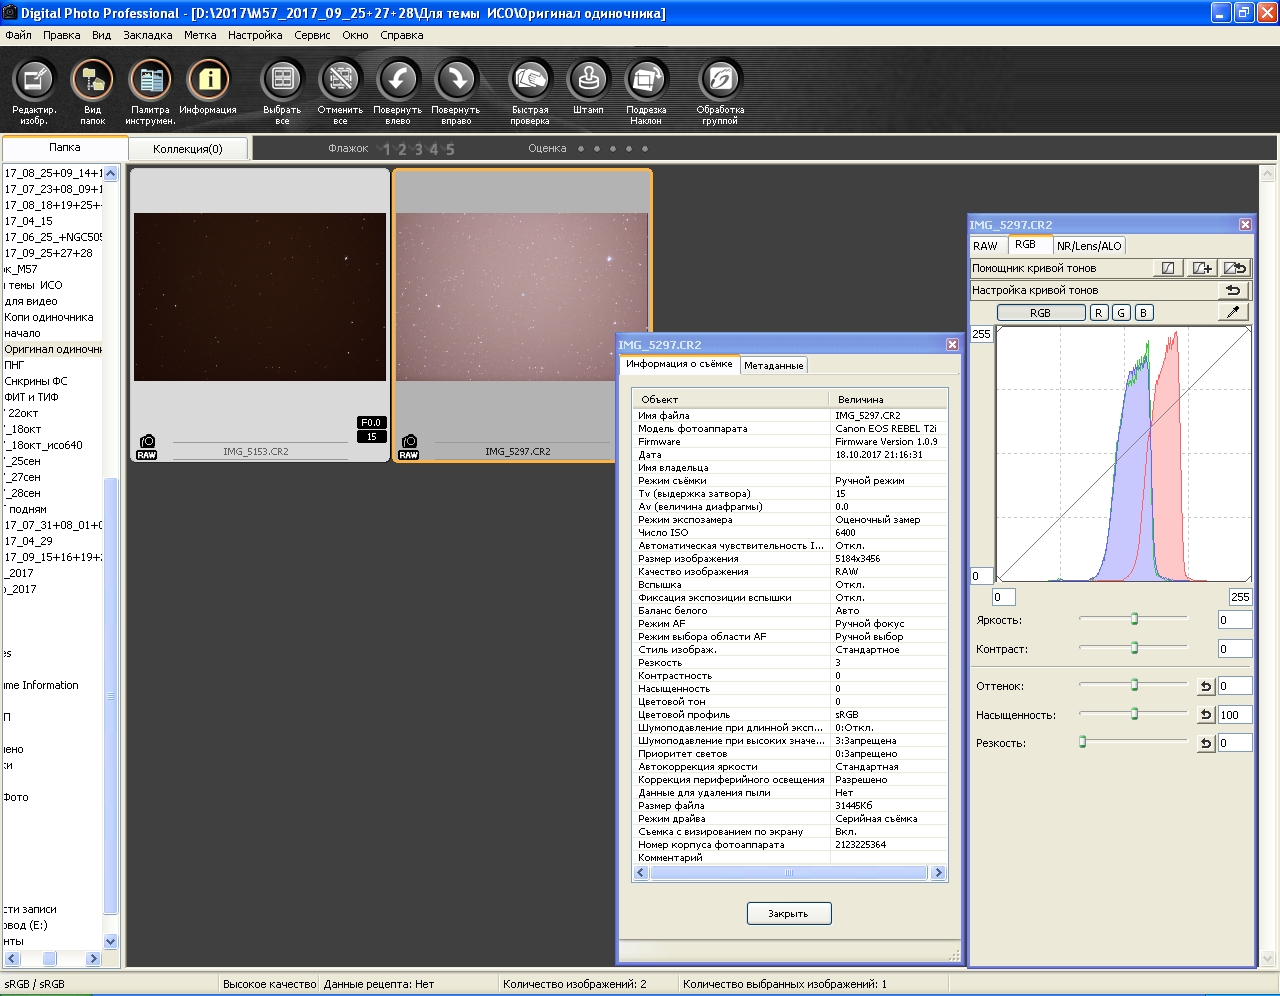The height and width of the screenshot is (996, 1280).
Task: Enable the RGB channel button
Action: [1040, 313]
